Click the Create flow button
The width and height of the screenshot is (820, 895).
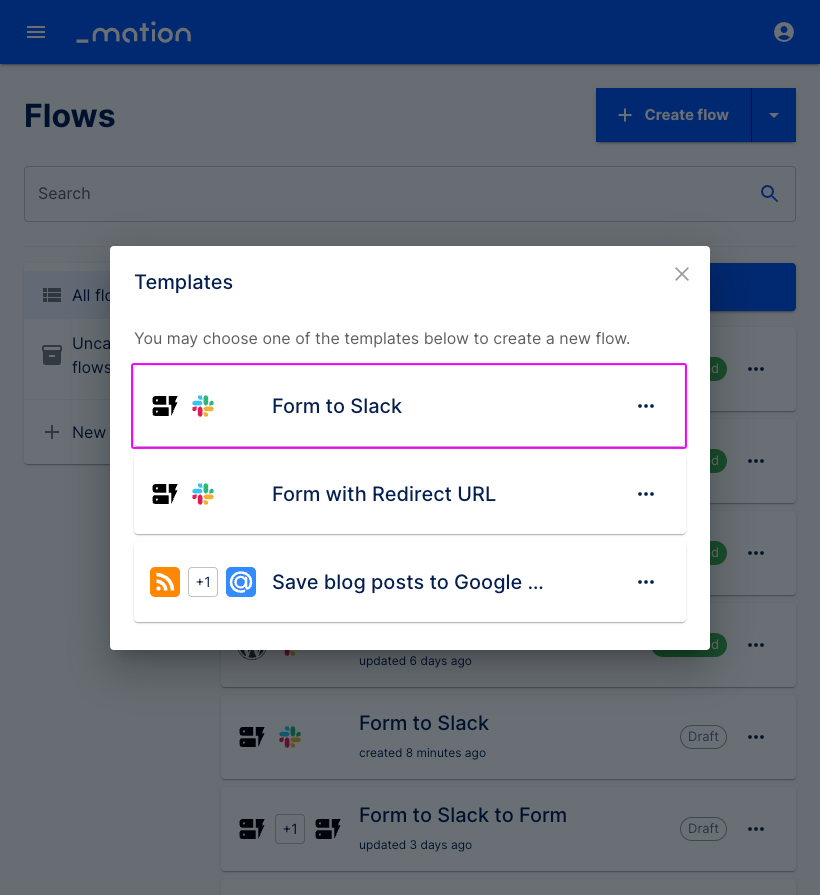(673, 114)
